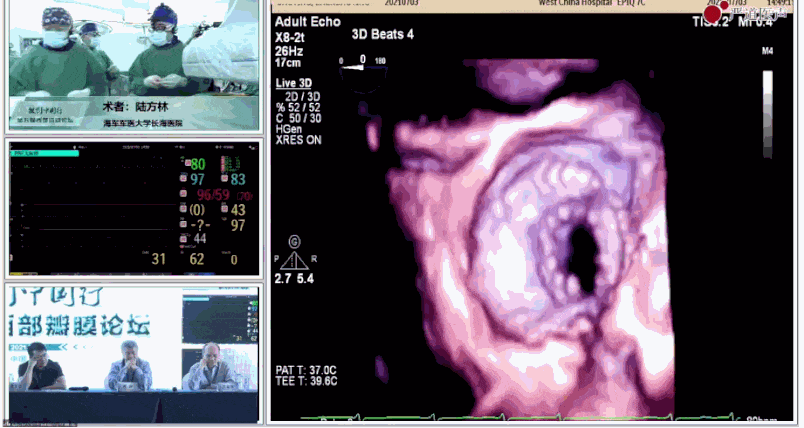Click the grayscale map bar under M4
This screenshot has width=804, height=428.
768,114
